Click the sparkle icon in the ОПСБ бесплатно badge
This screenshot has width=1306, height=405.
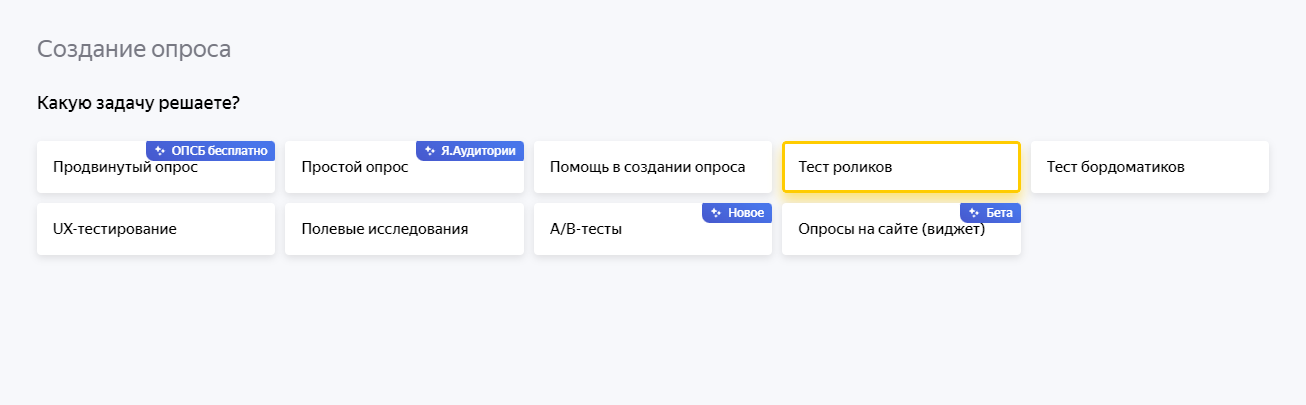(x=160, y=151)
